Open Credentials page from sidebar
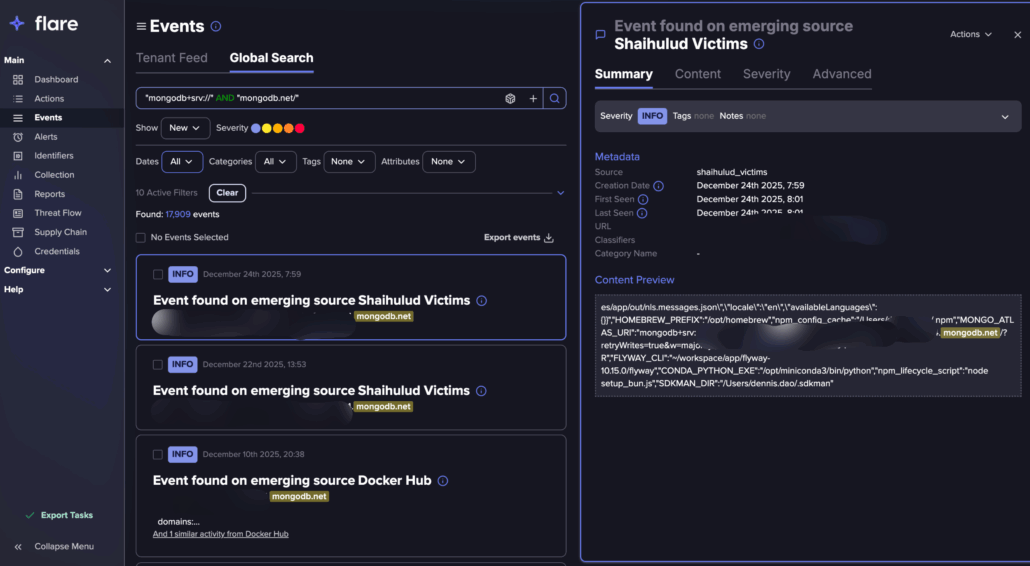The height and width of the screenshot is (566, 1030). [57, 251]
